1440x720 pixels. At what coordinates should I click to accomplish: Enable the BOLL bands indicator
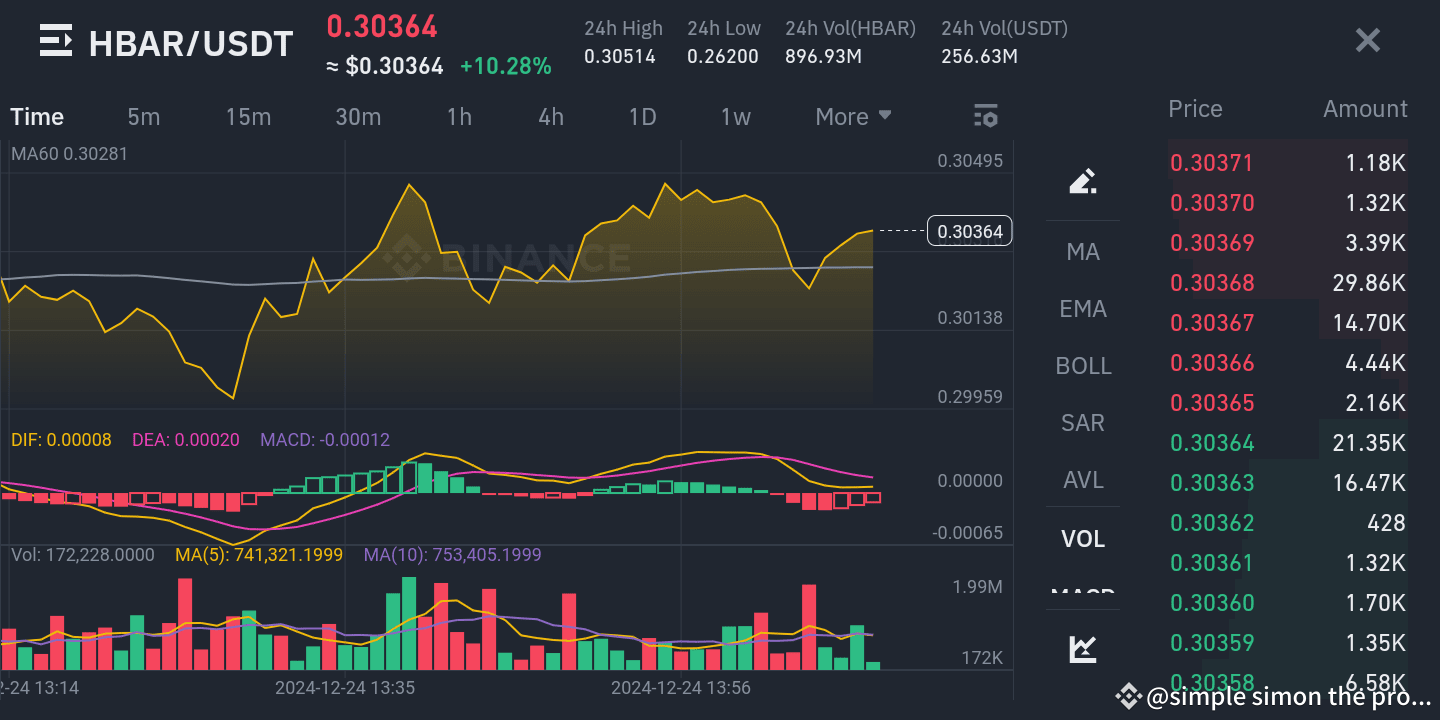[x=1083, y=366]
